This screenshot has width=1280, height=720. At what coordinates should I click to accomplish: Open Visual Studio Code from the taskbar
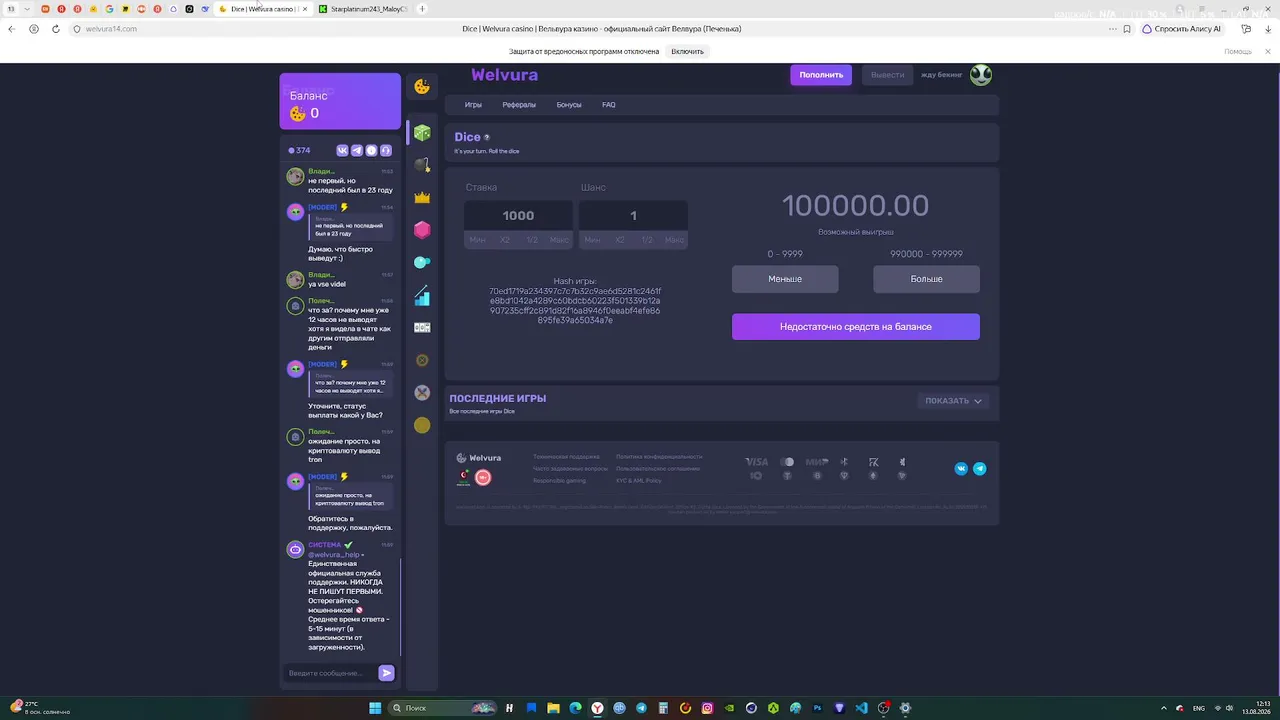861,708
